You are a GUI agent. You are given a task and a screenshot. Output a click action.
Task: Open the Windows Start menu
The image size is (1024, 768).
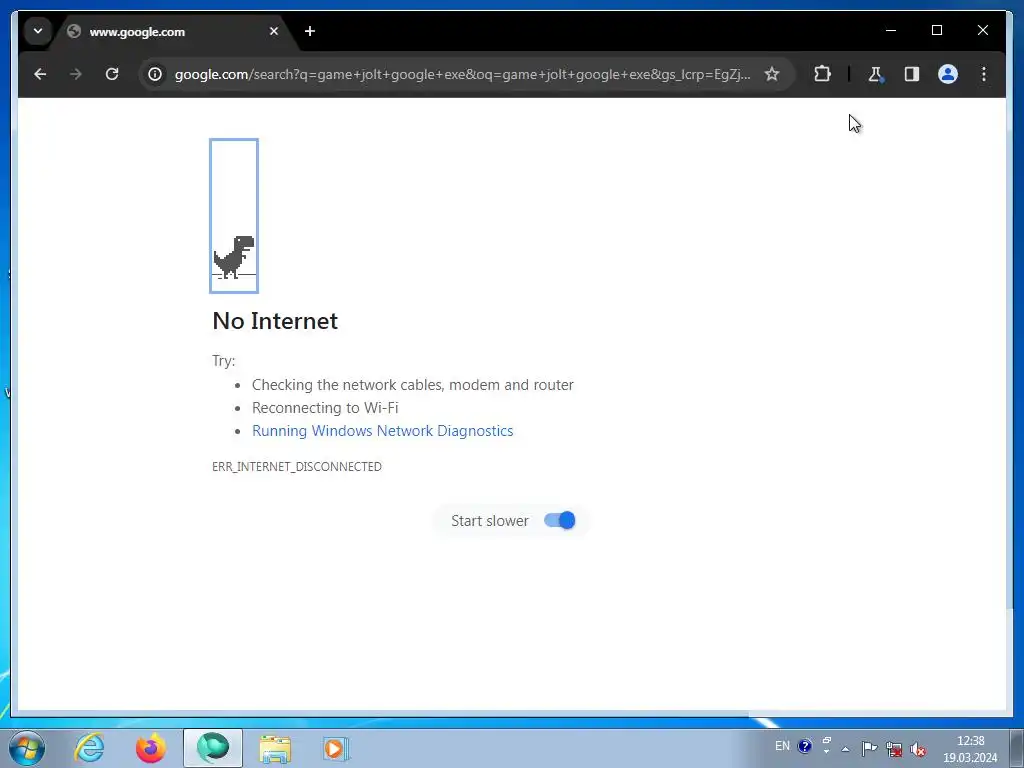pyautogui.click(x=27, y=748)
